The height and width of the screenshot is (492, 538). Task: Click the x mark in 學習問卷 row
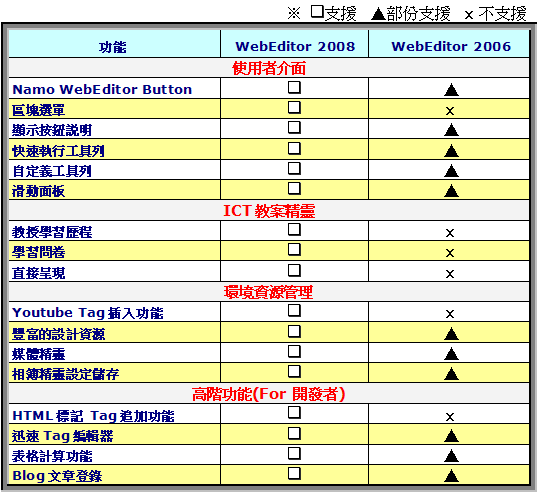click(450, 253)
